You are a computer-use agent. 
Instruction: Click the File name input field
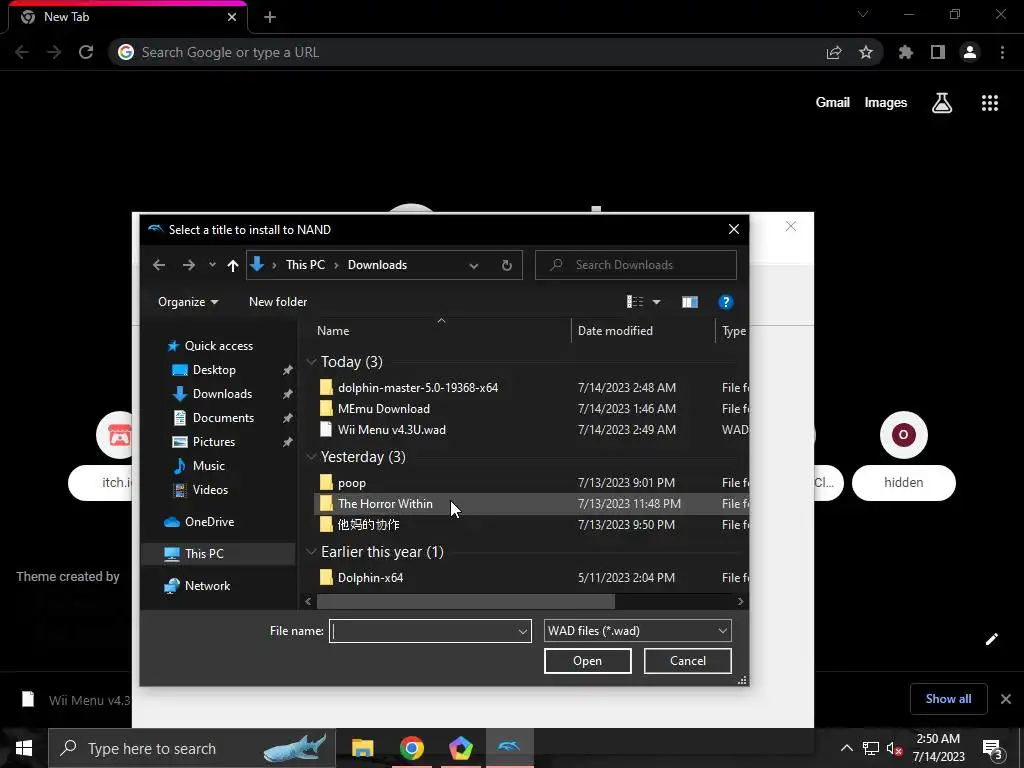(423, 631)
